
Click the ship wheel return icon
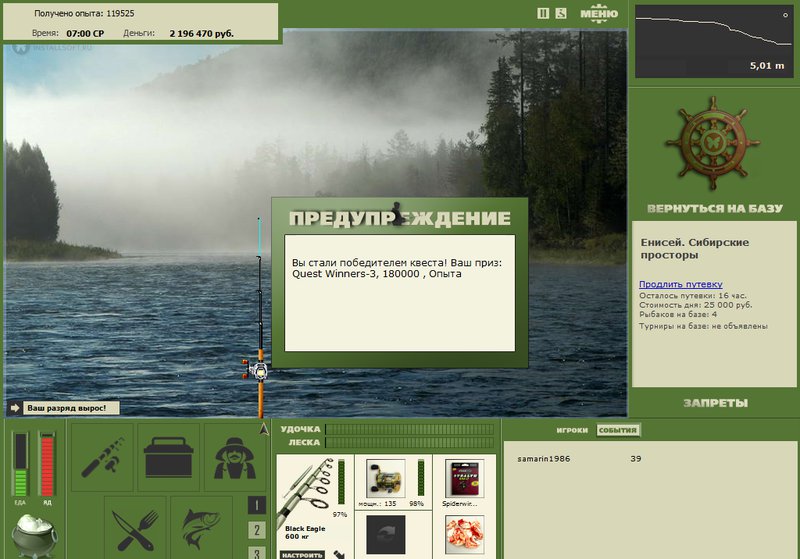point(713,143)
